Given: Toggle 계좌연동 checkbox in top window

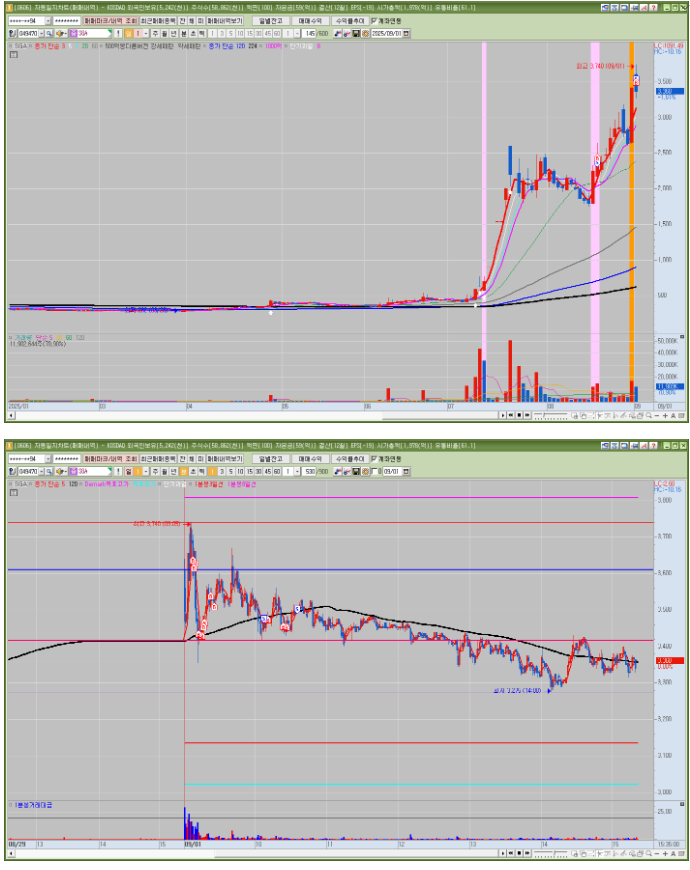Looking at the screenshot, I should pos(374,21).
